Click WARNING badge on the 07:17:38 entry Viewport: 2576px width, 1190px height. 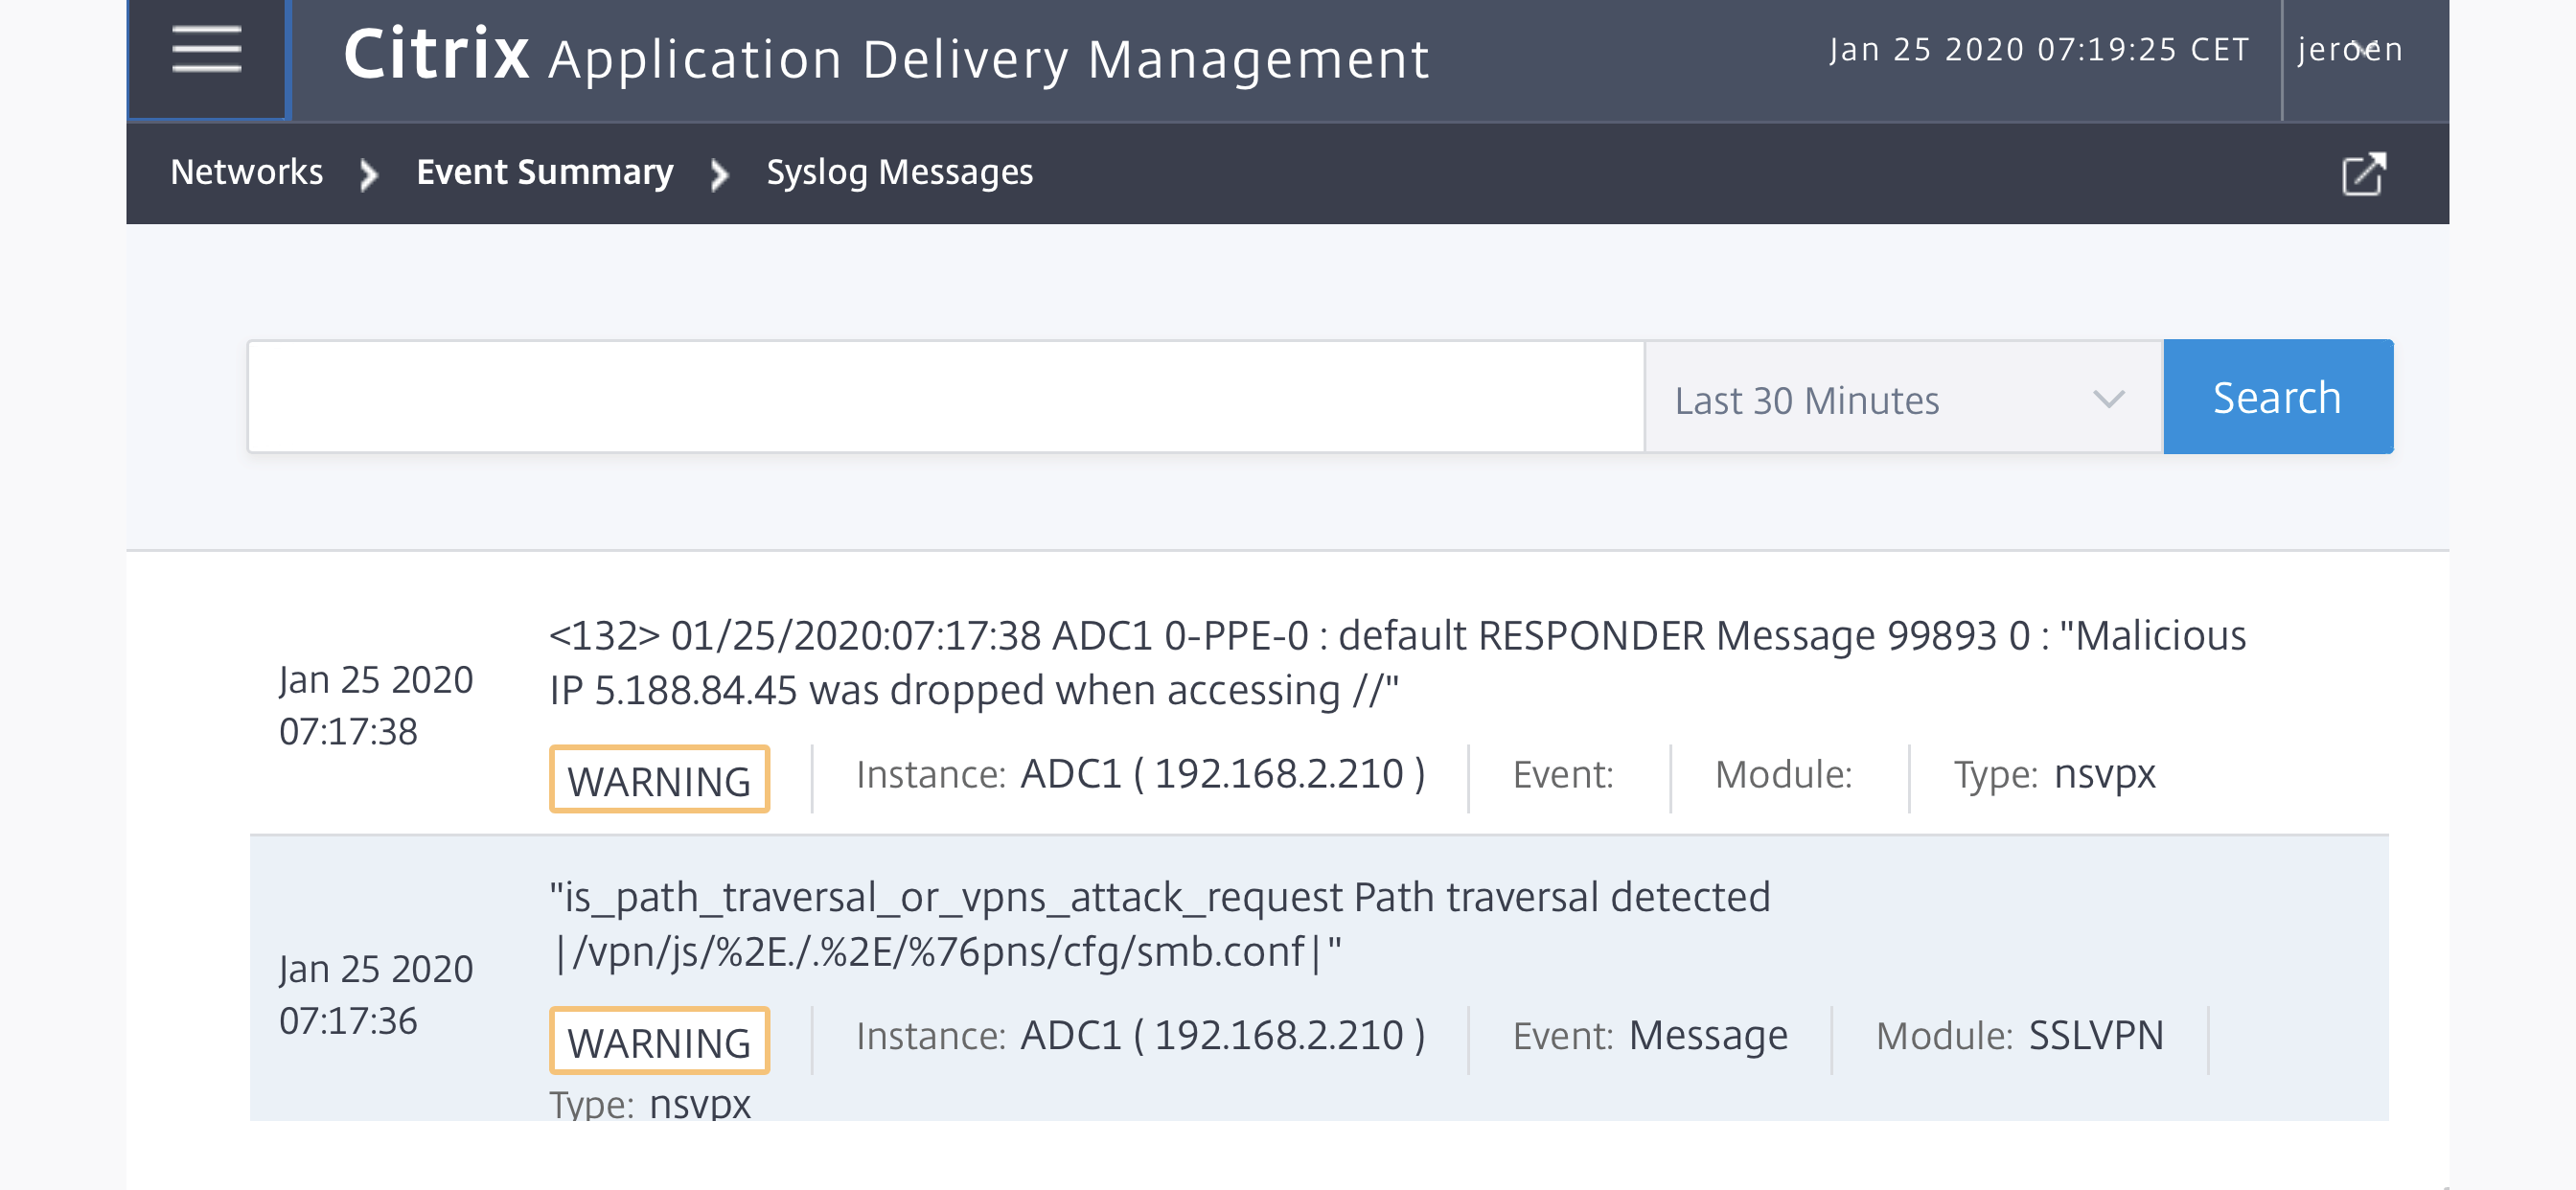point(659,780)
